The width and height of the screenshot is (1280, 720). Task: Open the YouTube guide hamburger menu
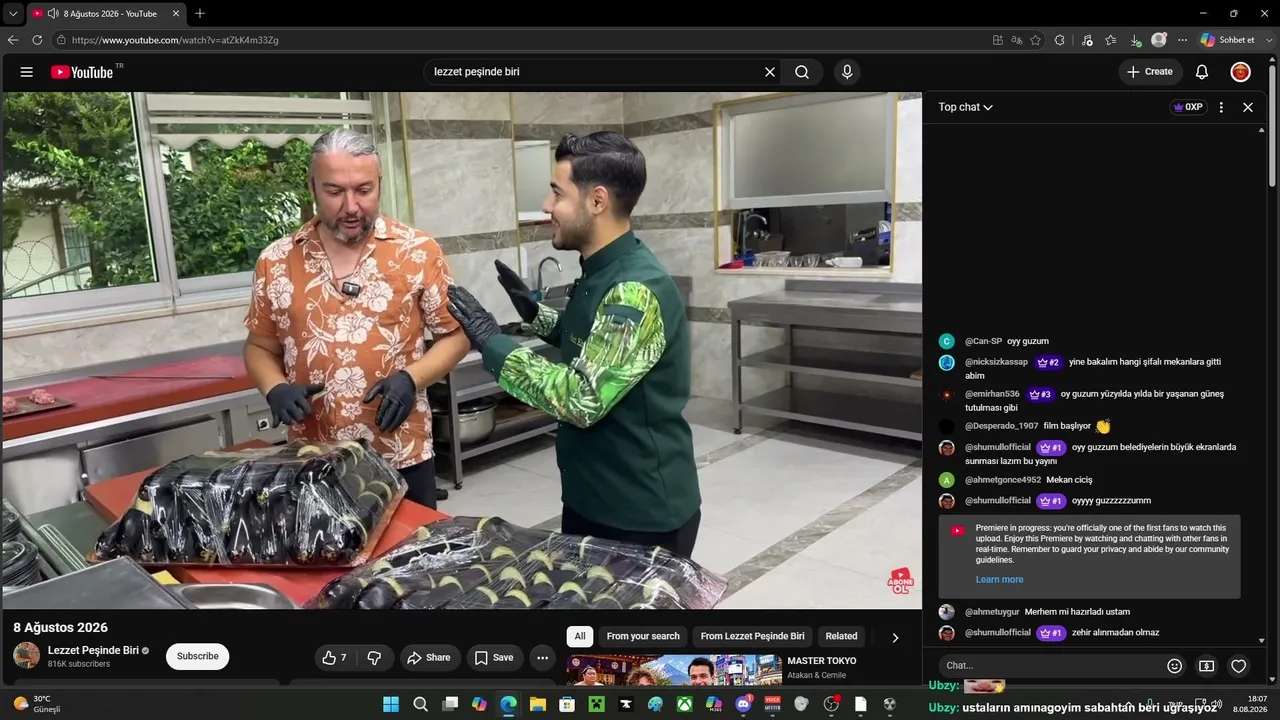coord(27,72)
